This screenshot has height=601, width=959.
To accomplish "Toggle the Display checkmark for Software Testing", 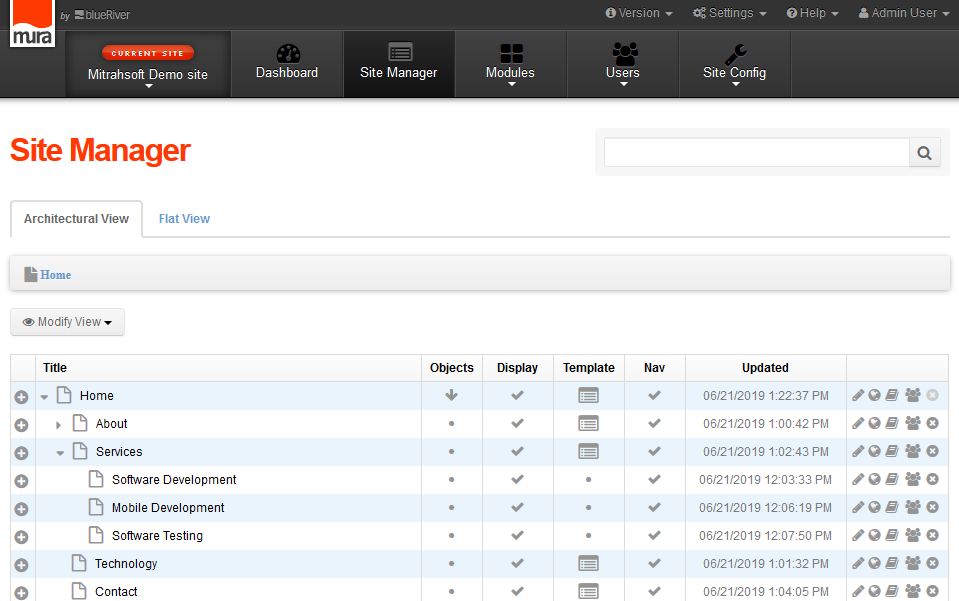I will point(517,535).
